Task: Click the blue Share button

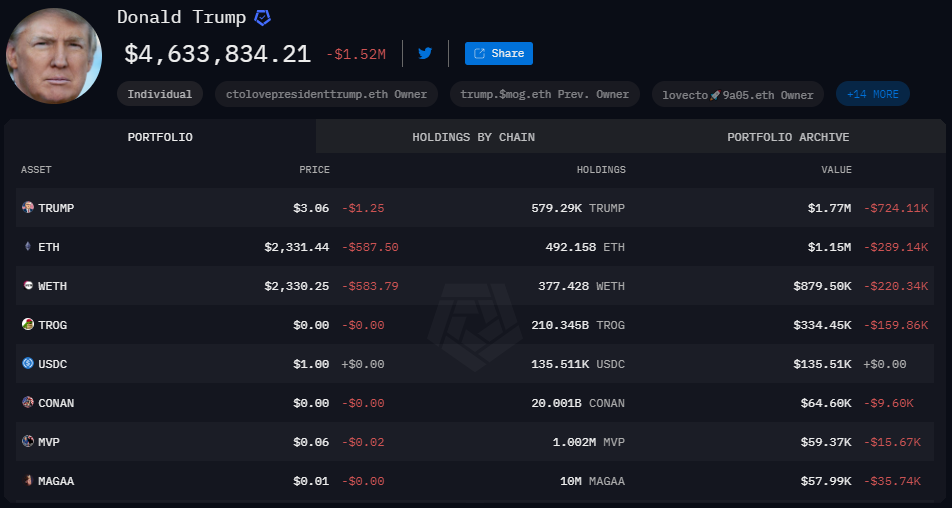Action: pos(498,54)
